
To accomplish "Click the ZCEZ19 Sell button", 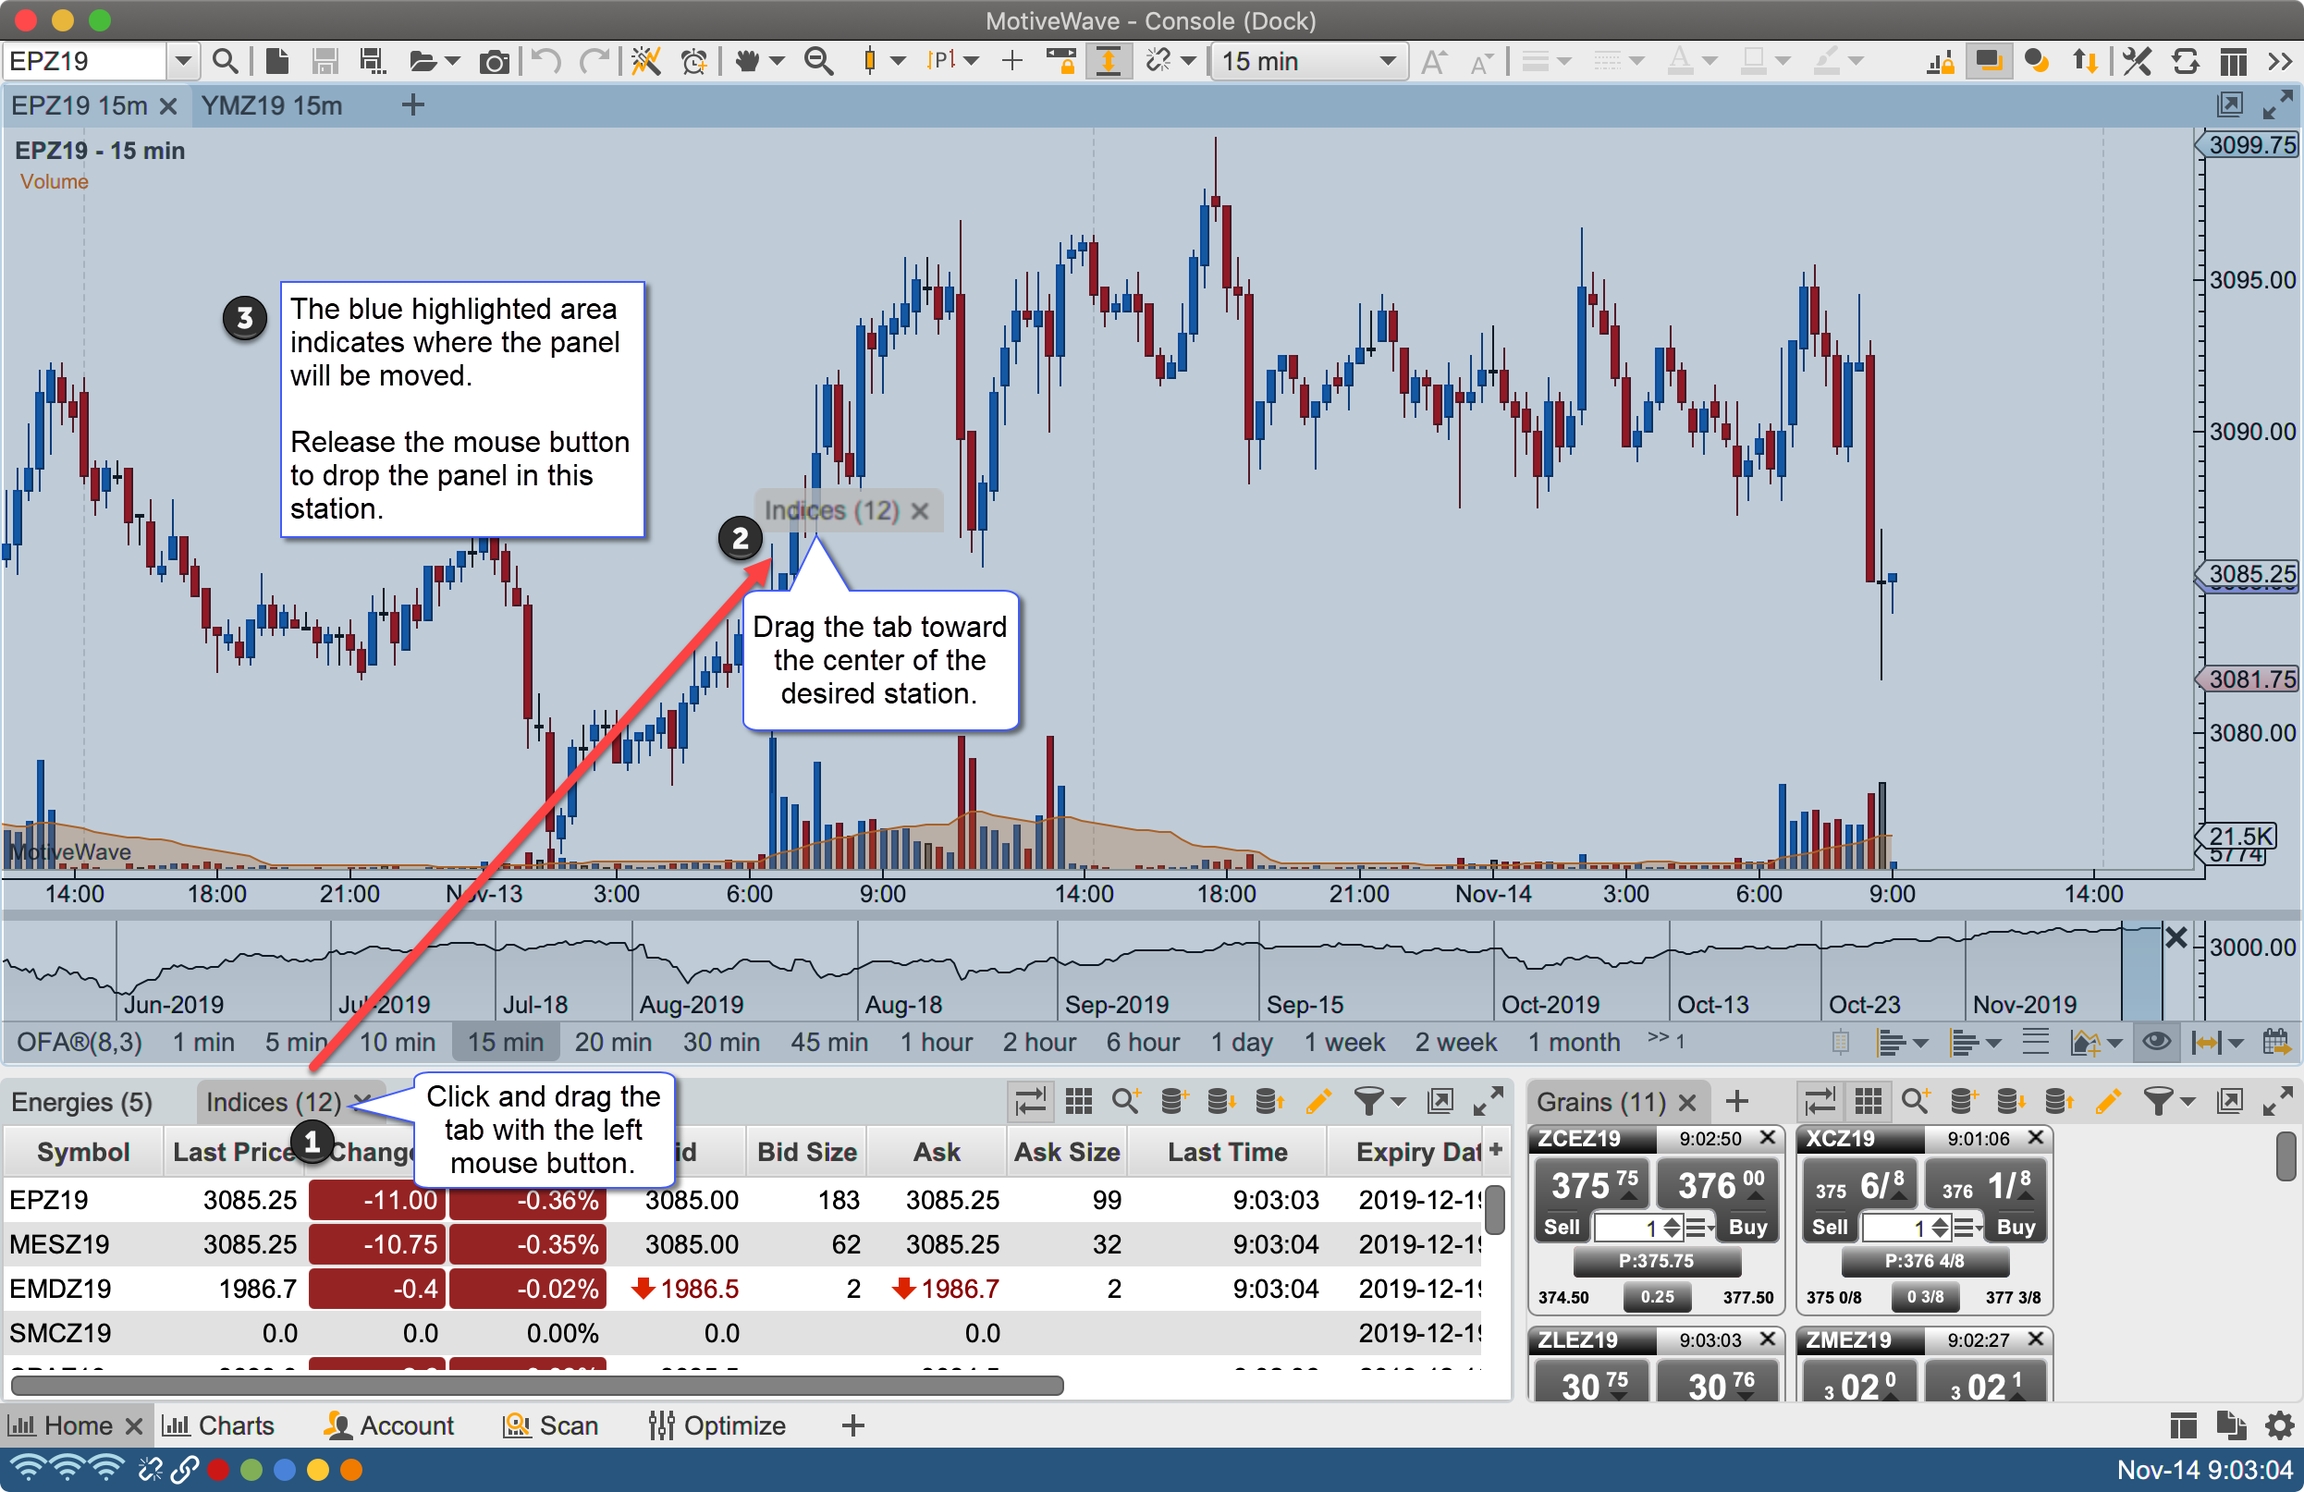I will point(1561,1227).
